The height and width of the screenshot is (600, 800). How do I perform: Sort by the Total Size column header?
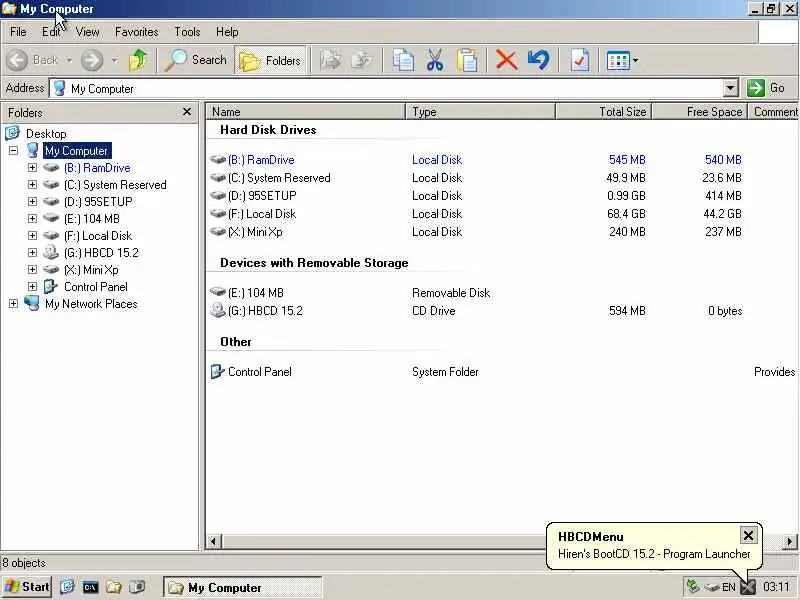point(603,111)
